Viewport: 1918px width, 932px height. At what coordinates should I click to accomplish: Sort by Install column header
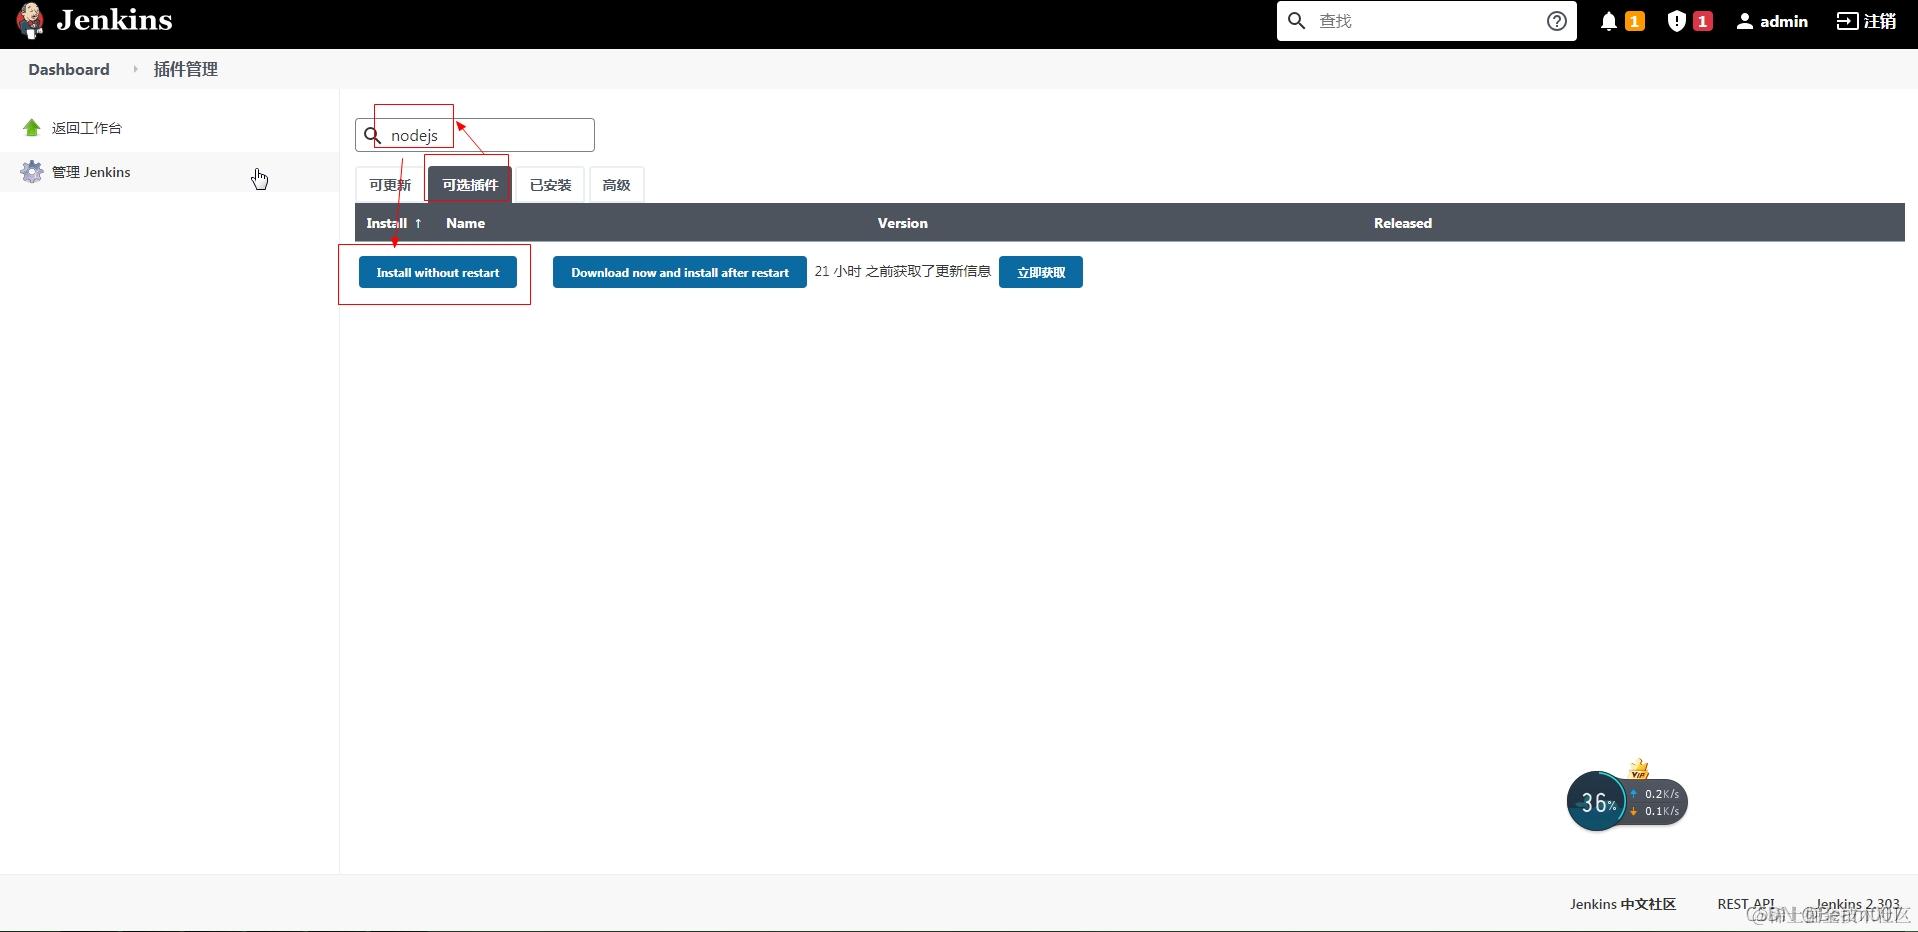(394, 223)
